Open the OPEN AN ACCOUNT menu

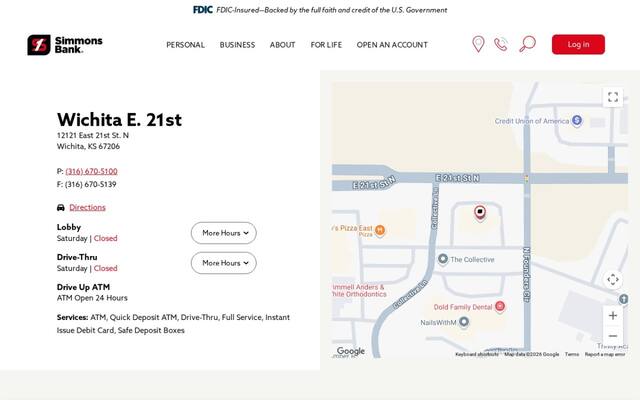pyautogui.click(x=392, y=45)
